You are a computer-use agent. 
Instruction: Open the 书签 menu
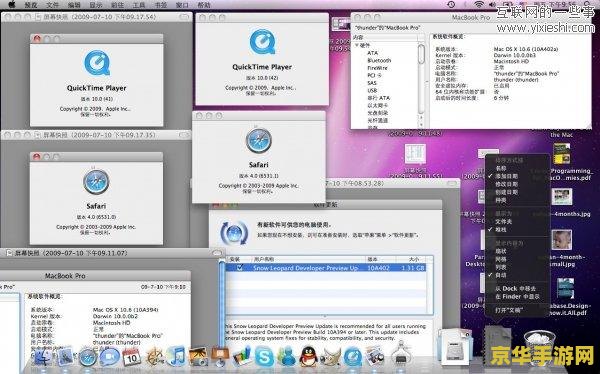click(x=160, y=5)
